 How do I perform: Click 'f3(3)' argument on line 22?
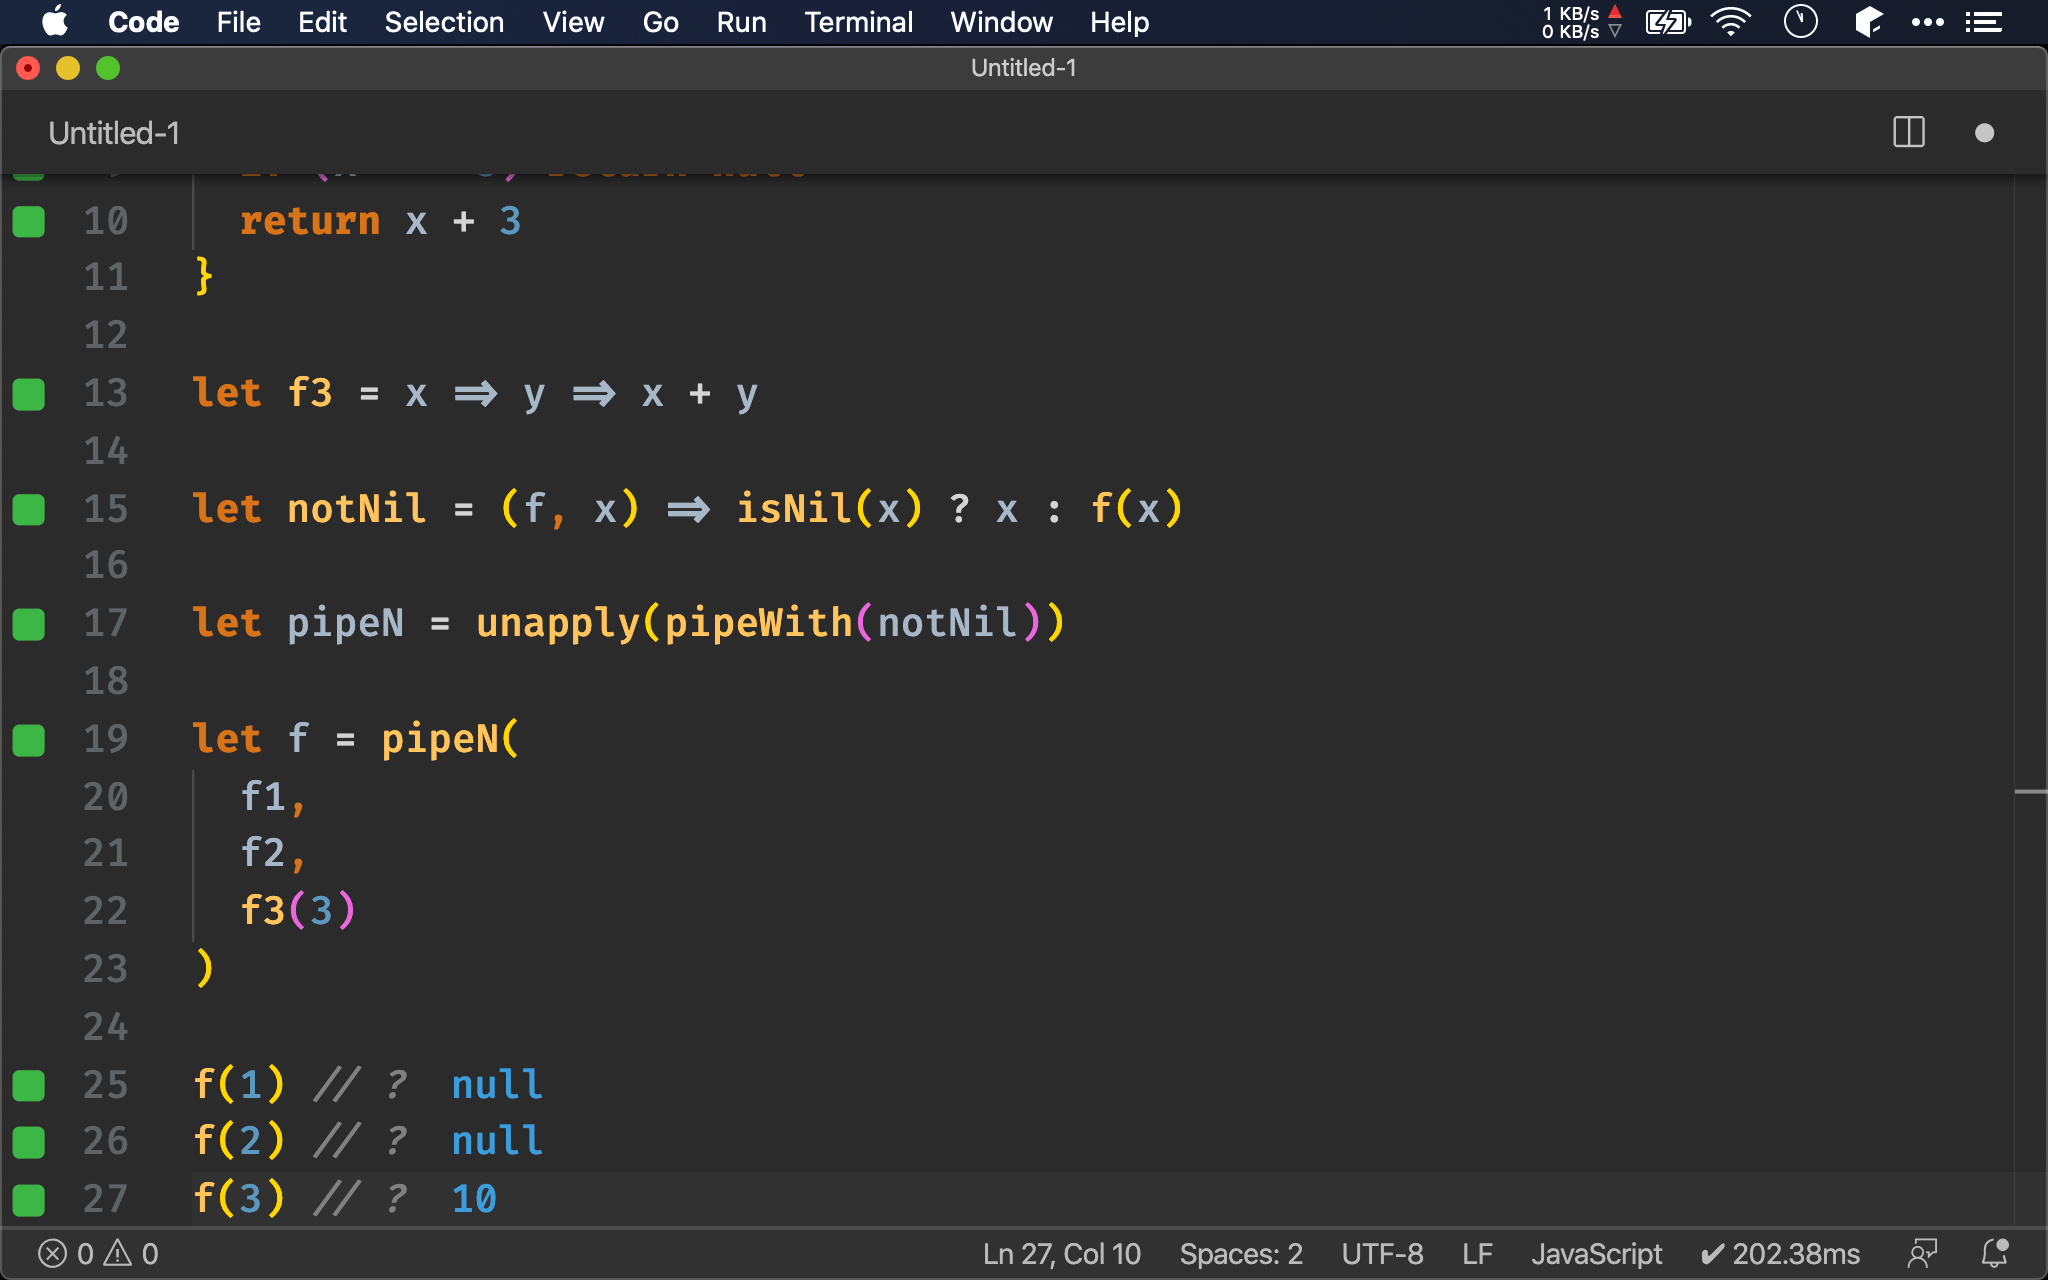[x=298, y=911]
